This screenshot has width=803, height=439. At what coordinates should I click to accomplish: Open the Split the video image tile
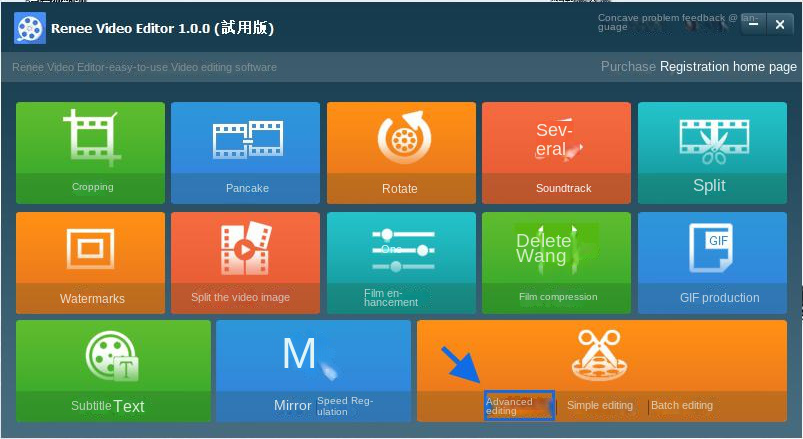click(x=245, y=263)
